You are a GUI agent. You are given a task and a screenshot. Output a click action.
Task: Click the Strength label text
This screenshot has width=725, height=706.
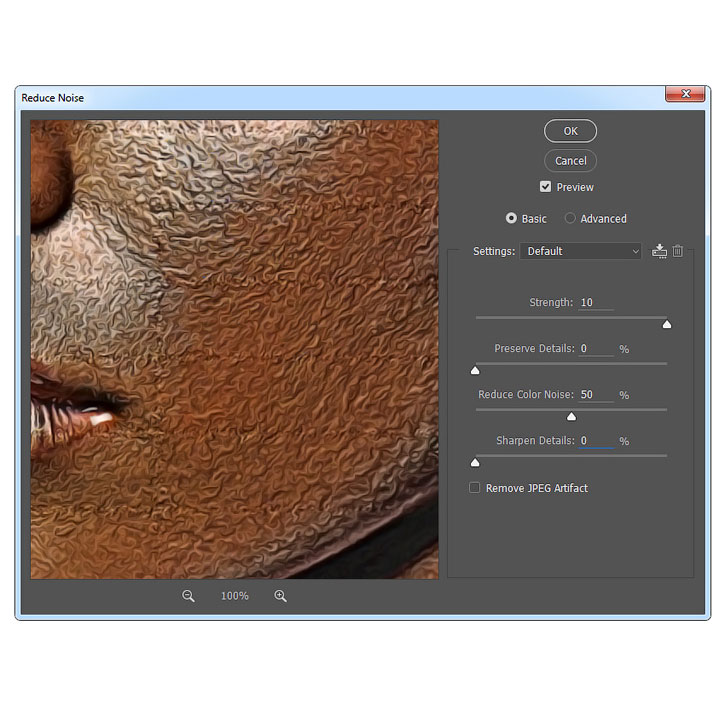click(x=551, y=302)
